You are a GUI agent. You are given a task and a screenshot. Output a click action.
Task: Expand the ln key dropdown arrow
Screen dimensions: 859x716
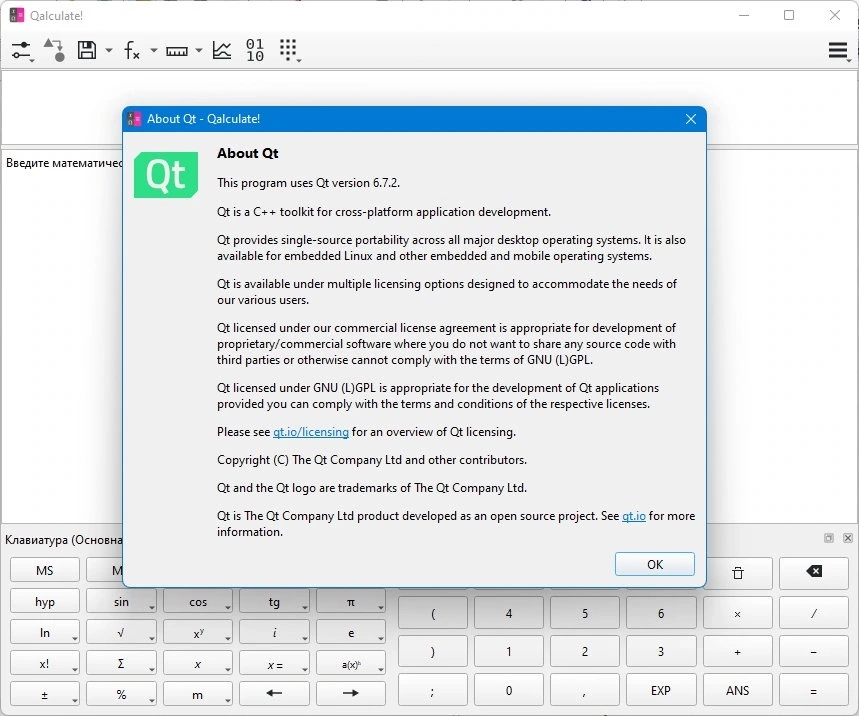(75, 639)
